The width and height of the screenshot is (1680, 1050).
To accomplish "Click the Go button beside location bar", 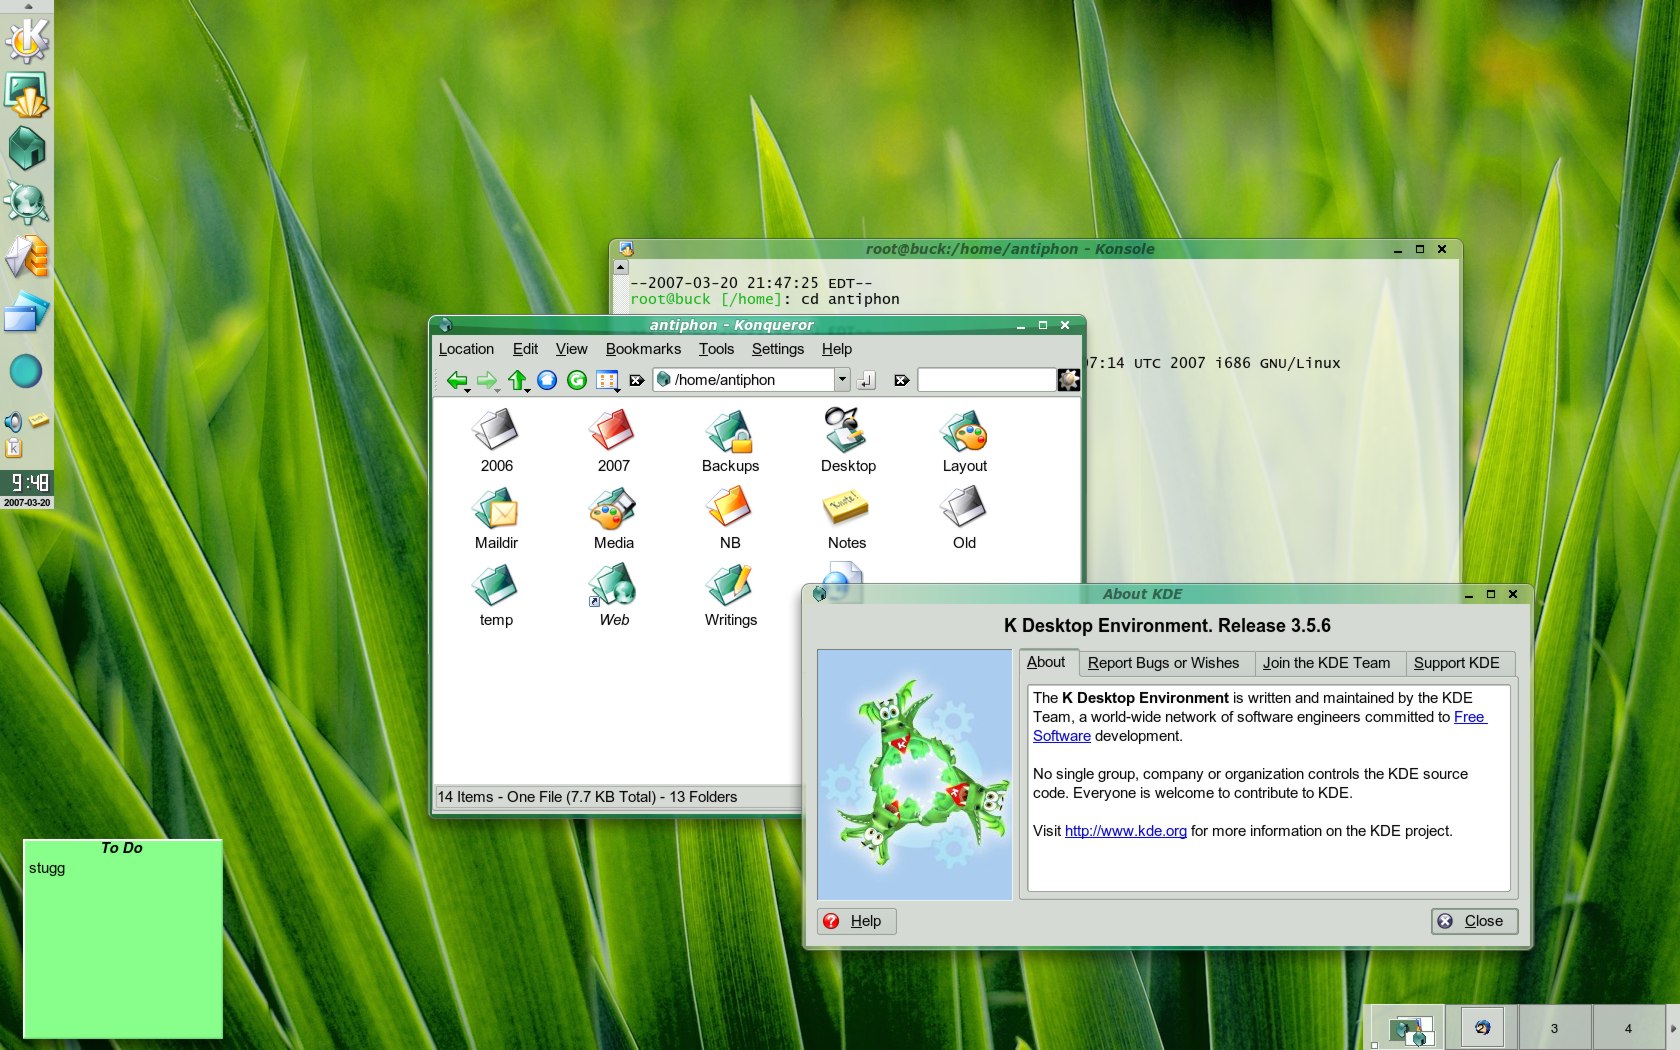I will click(867, 380).
